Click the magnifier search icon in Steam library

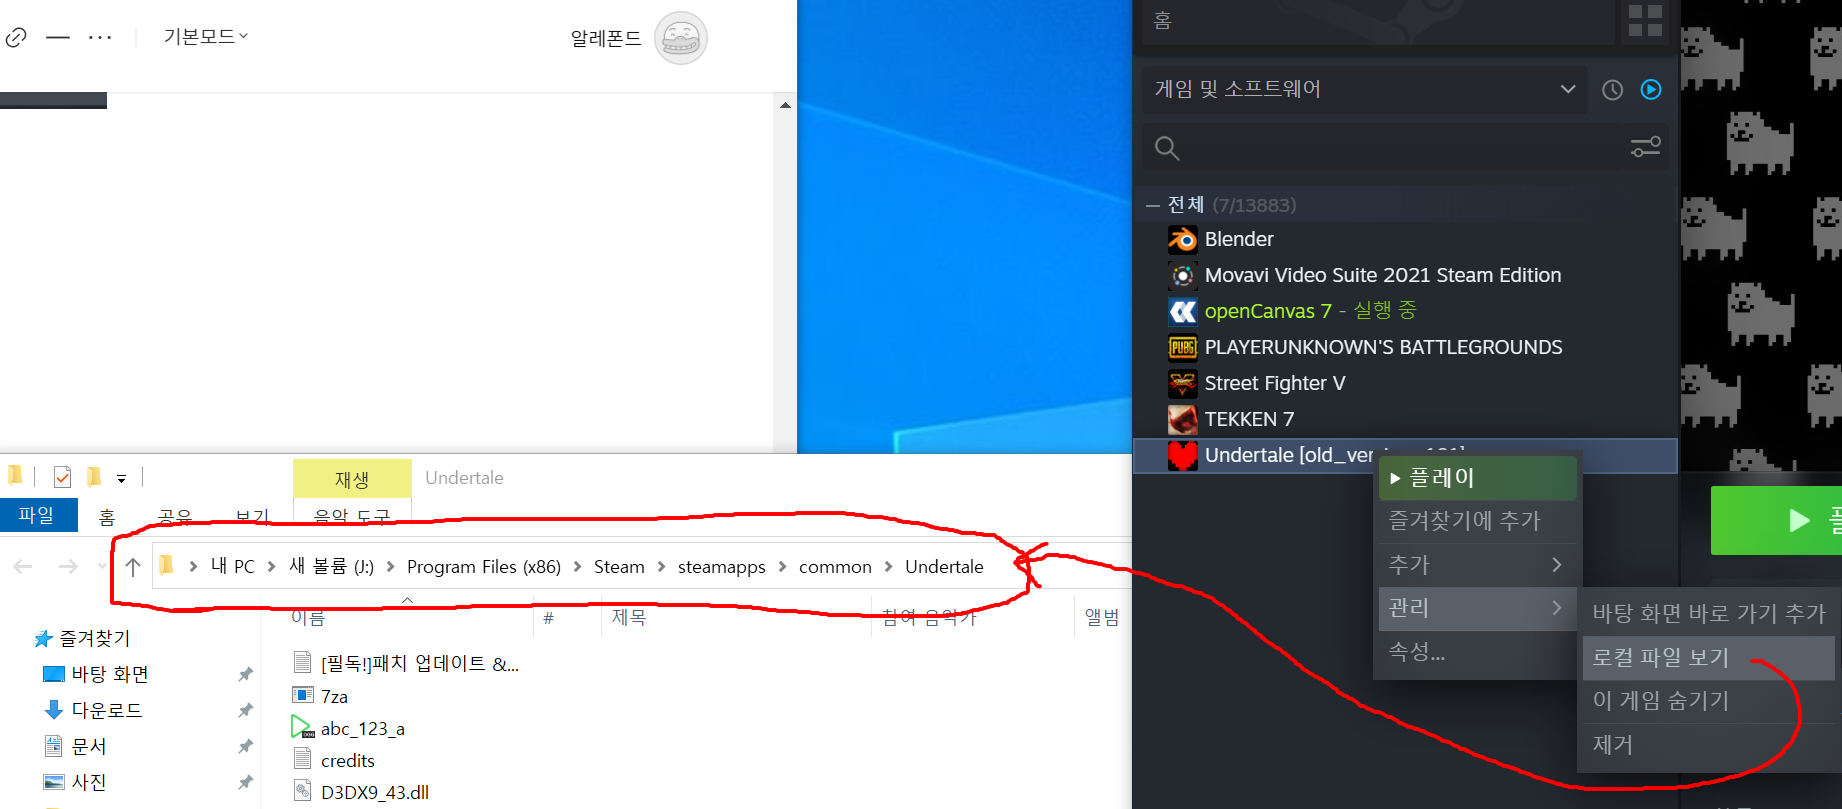coord(1167,149)
